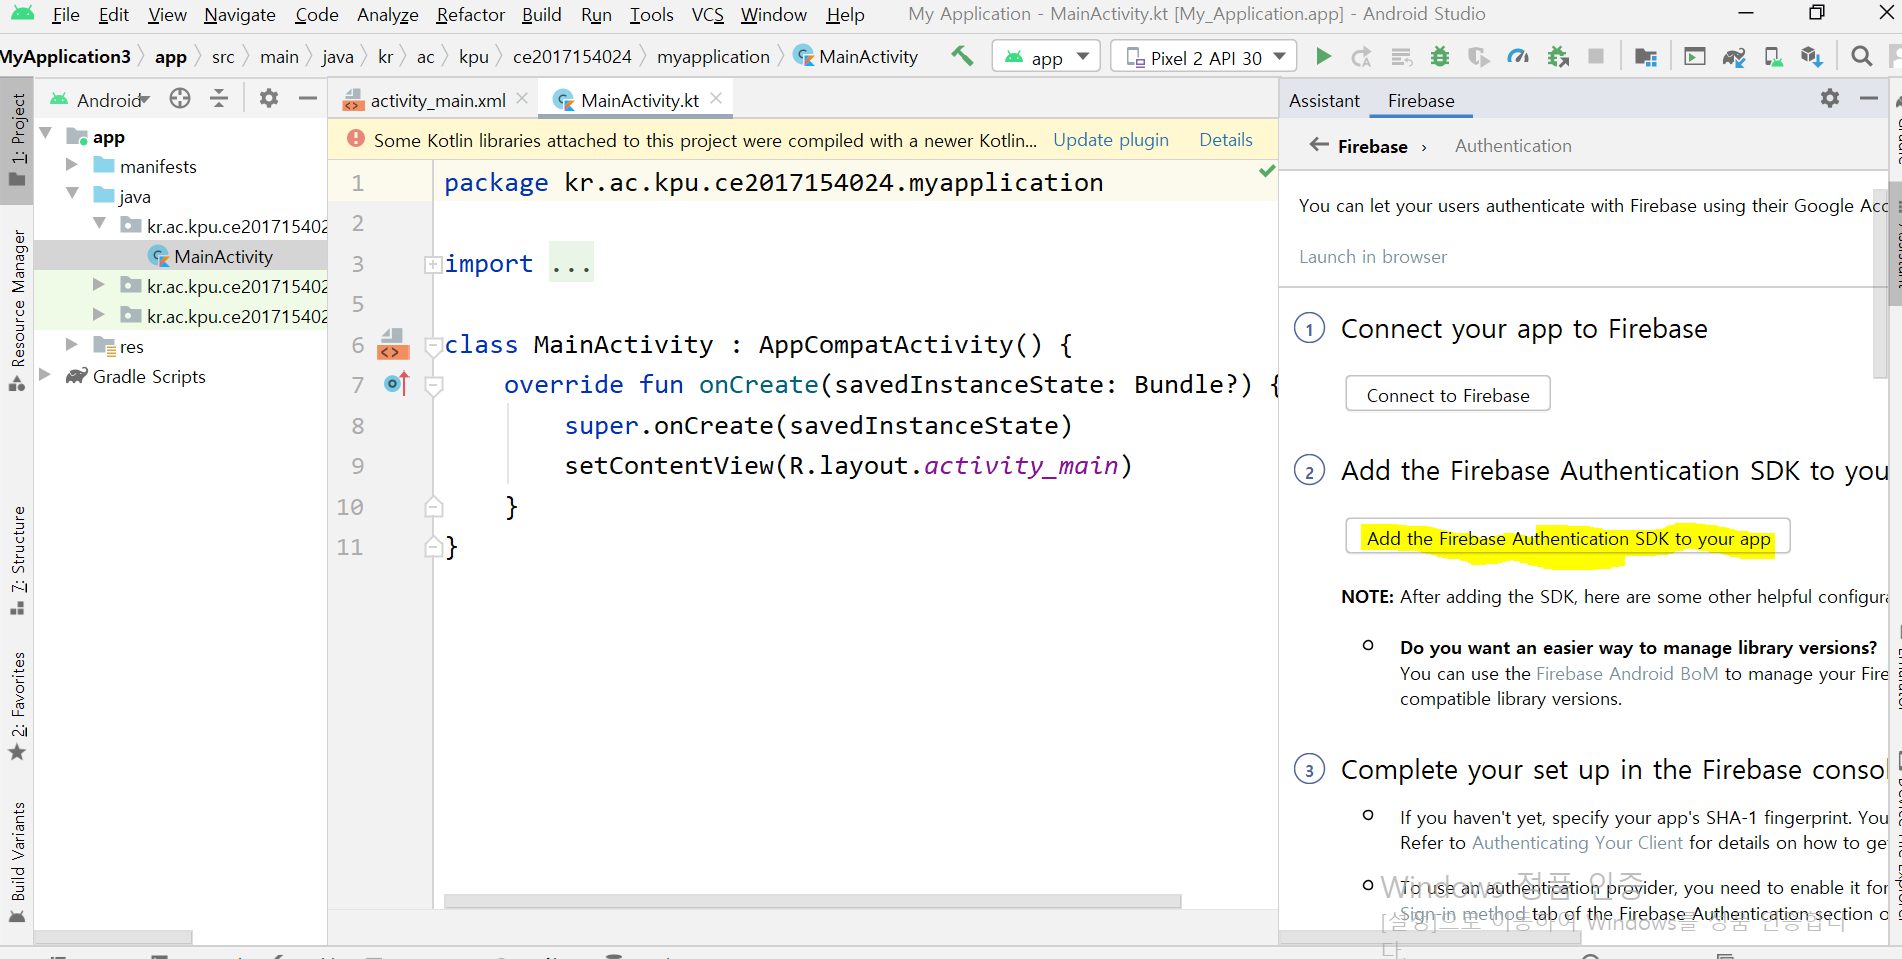Toggle fold for class MainActivity
Viewport: 1902px width, 959px height.
[434, 347]
